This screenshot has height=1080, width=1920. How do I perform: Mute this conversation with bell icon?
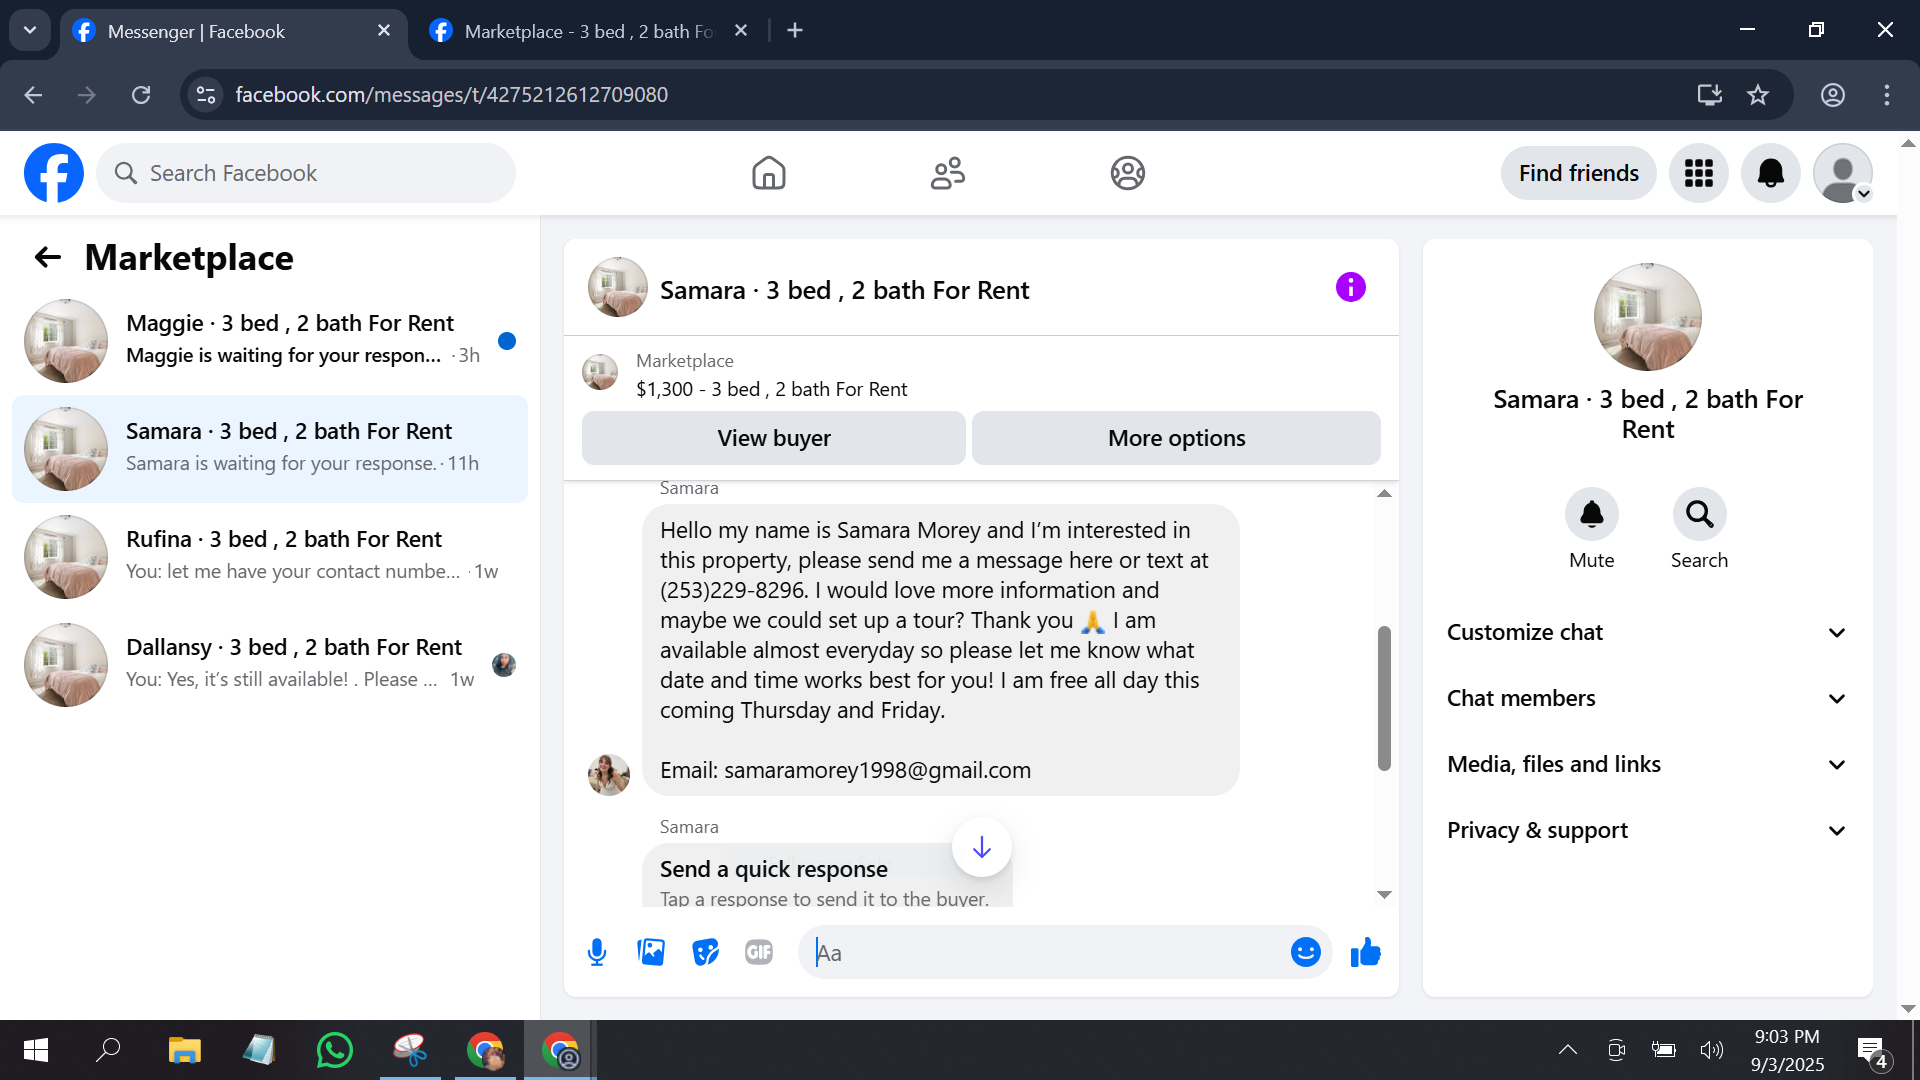tap(1591, 514)
